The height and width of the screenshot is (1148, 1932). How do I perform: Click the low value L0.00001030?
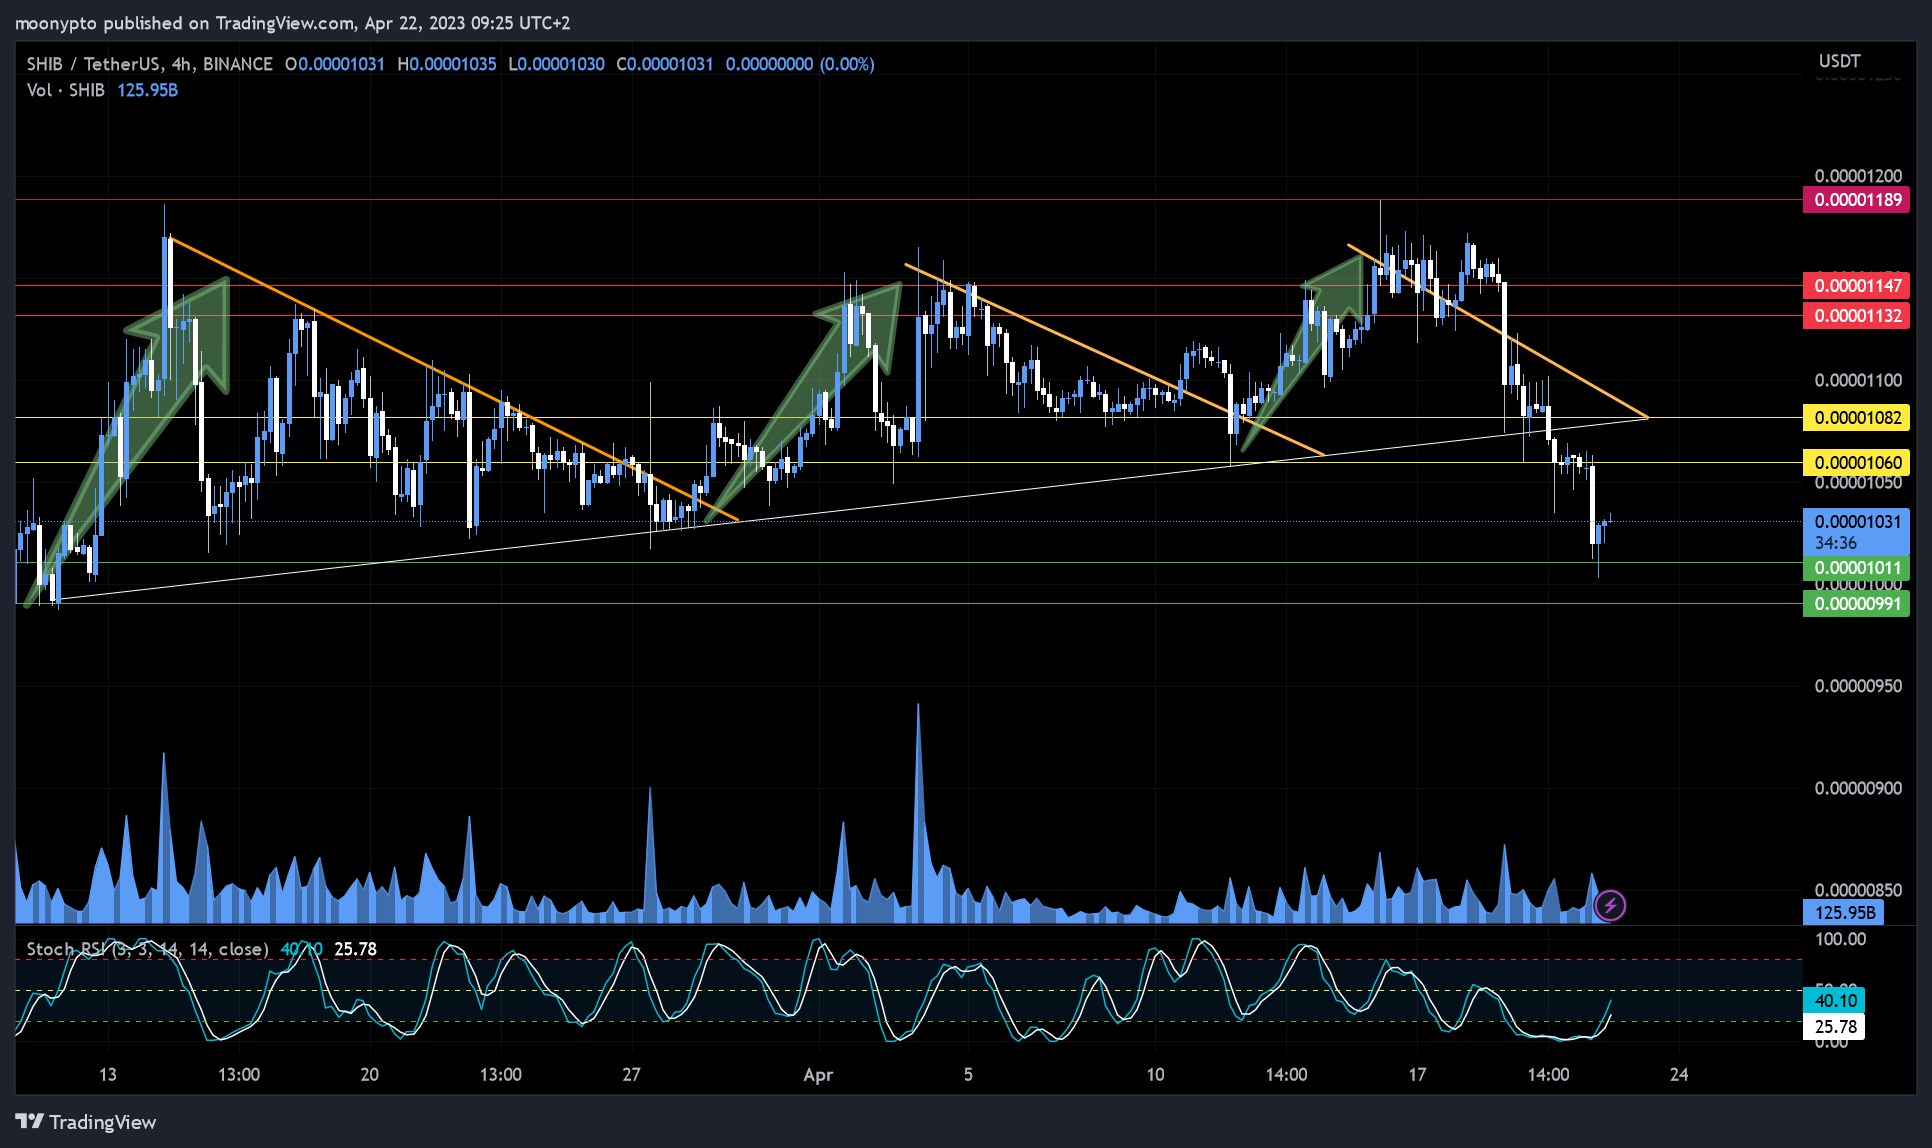pyautogui.click(x=557, y=64)
